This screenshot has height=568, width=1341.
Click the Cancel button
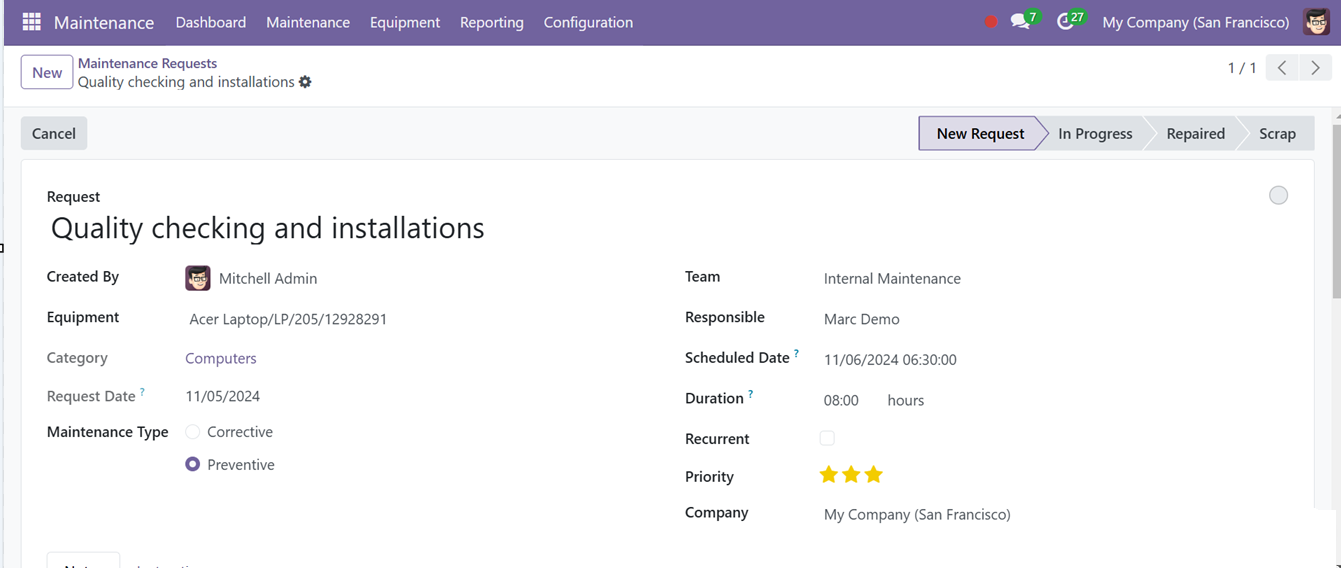point(54,133)
